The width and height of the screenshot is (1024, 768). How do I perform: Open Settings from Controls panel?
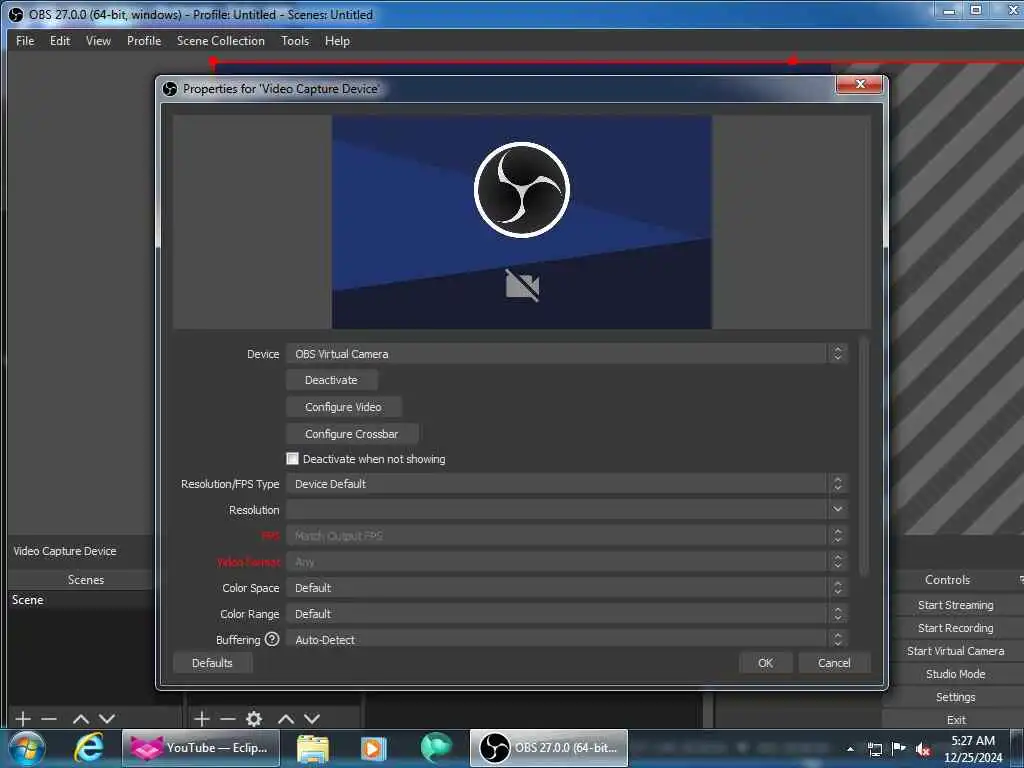coord(955,697)
